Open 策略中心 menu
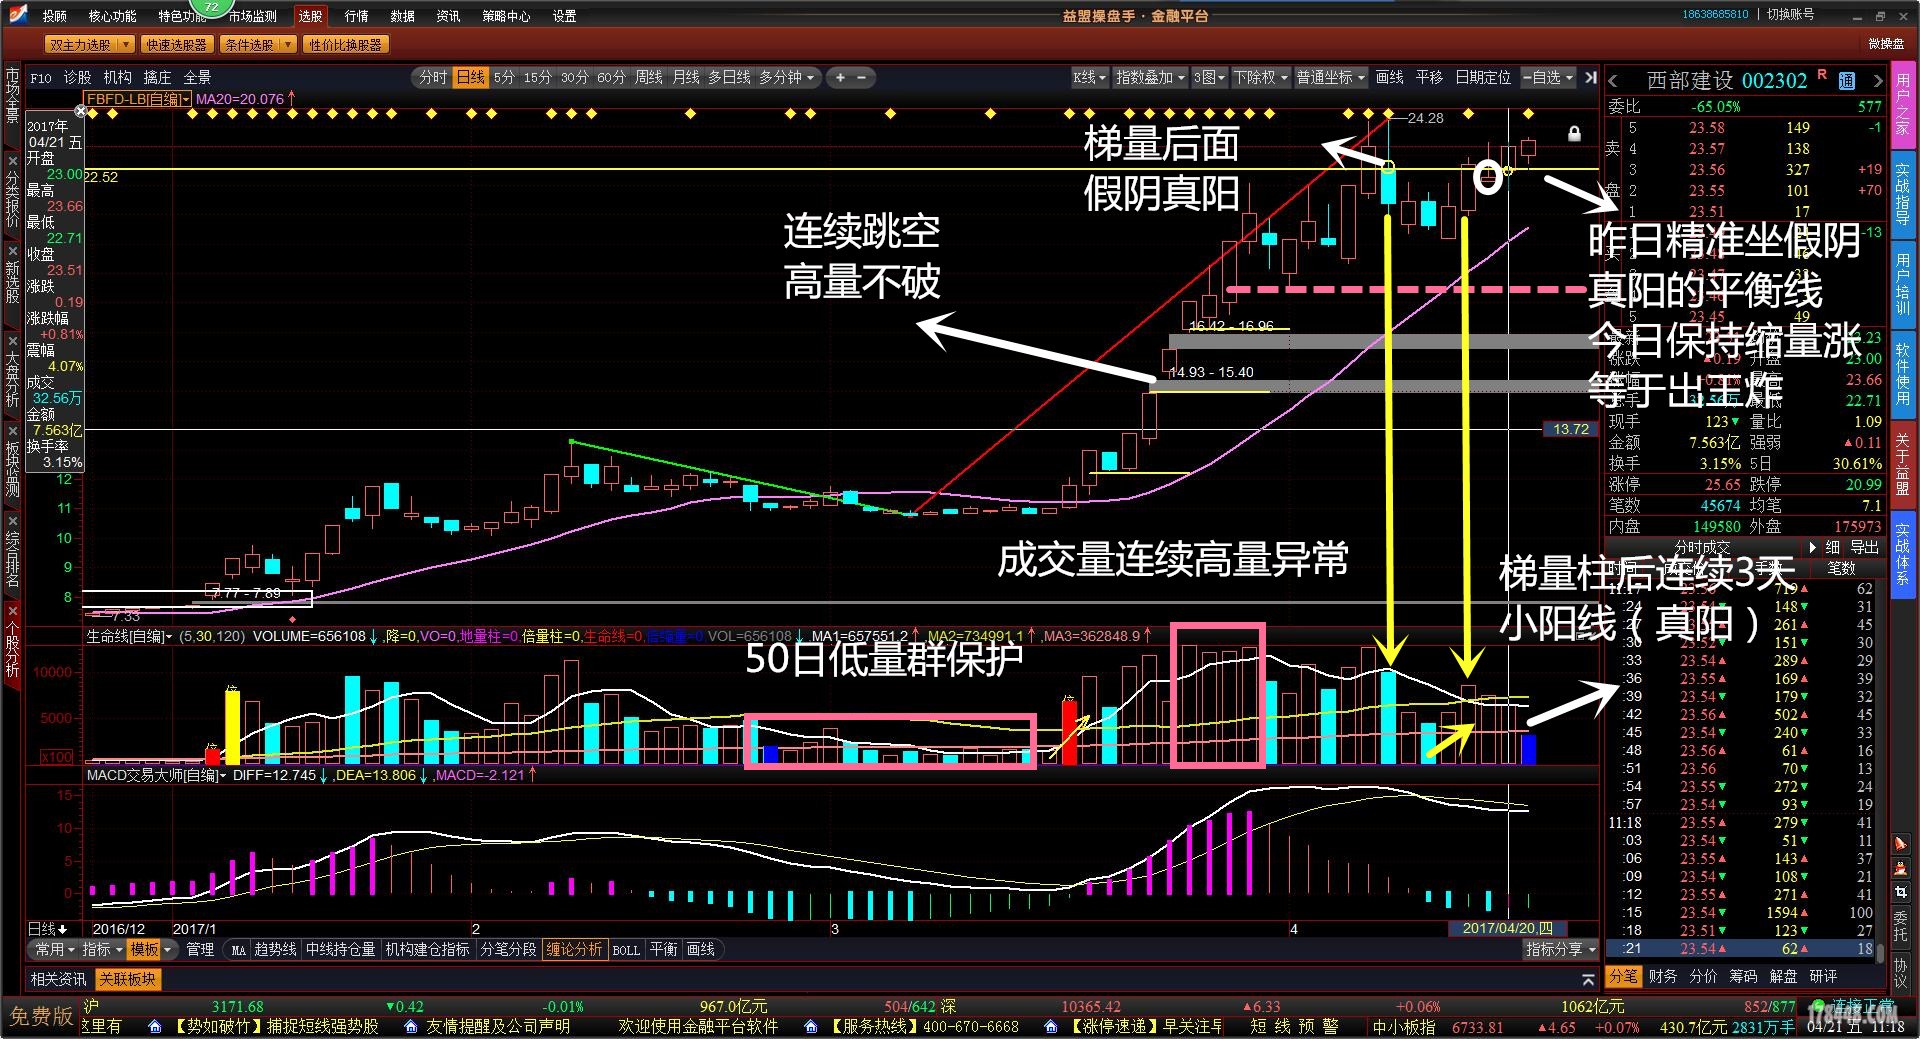This screenshot has height=1039, width=1920. point(507,16)
